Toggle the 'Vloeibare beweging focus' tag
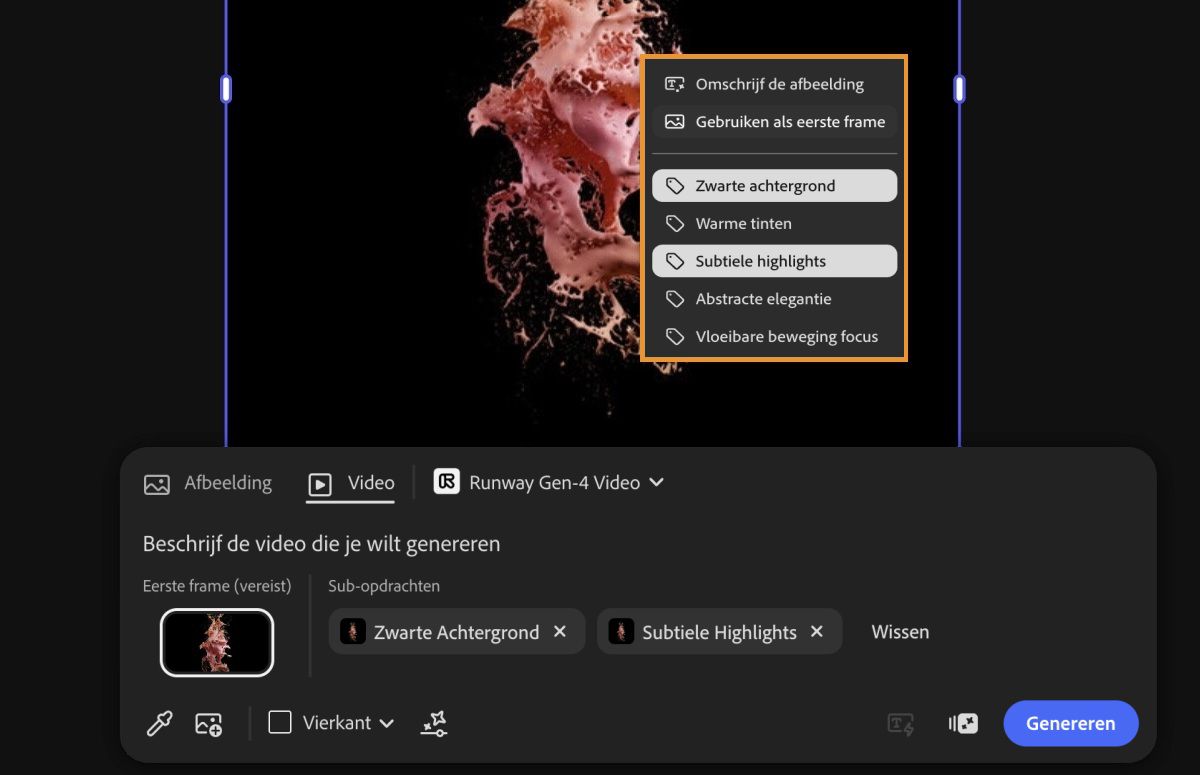This screenshot has width=1200, height=775. (775, 337)
